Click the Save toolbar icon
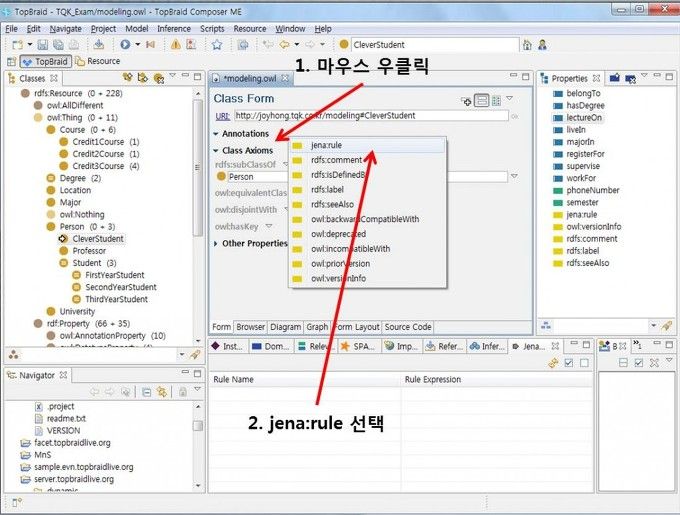The width and height of the screenshot is (680, 515). pyautogui.click(x=42, y=45)
